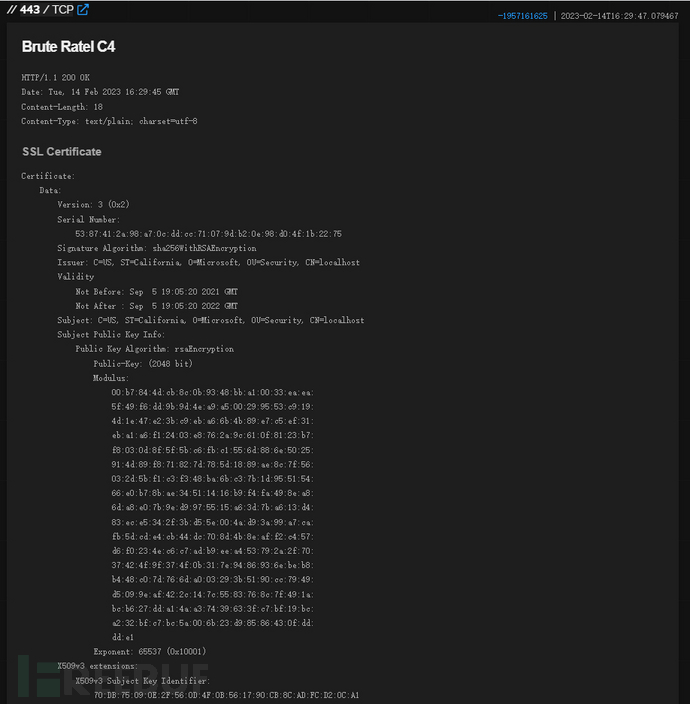Viewport: 690px width, 704px height.
Task: Click the Not After validity date
Action: point(157,306)
